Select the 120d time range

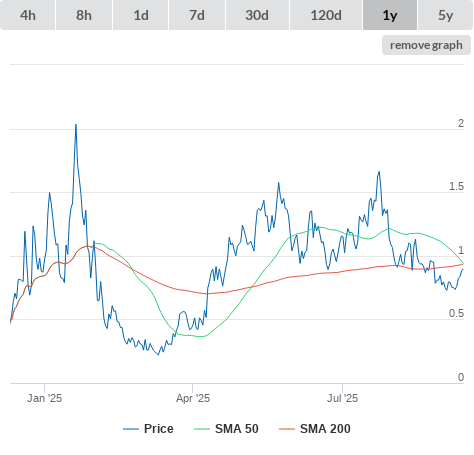(326, 15)
